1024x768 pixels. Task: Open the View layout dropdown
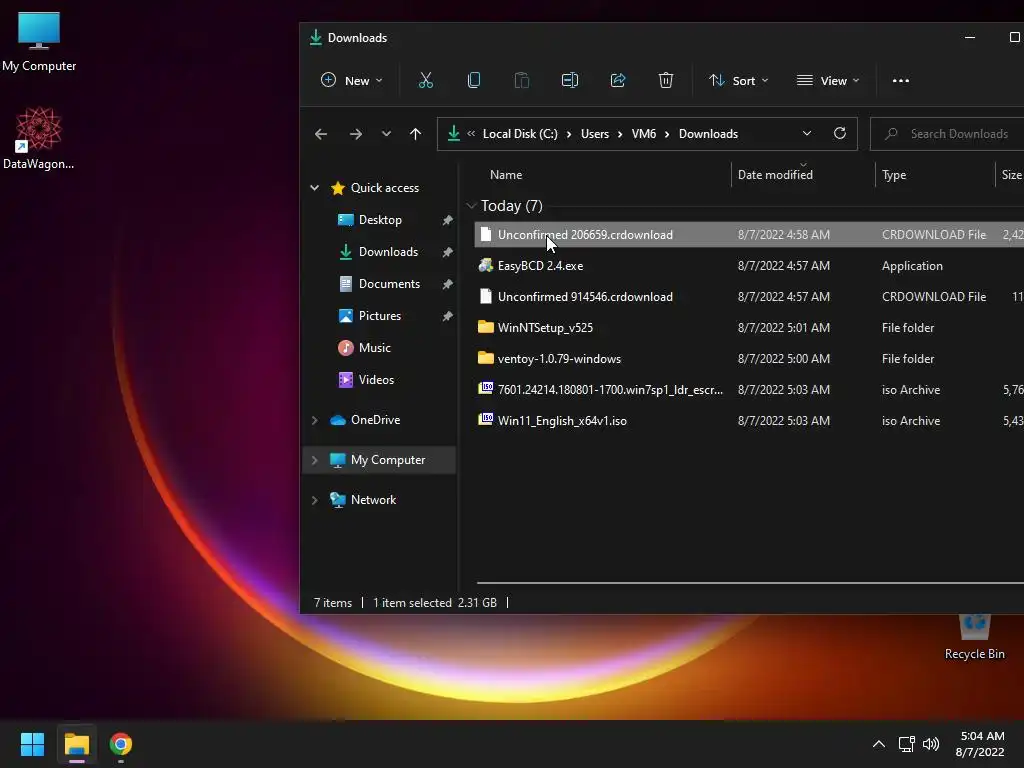(827, 80)
